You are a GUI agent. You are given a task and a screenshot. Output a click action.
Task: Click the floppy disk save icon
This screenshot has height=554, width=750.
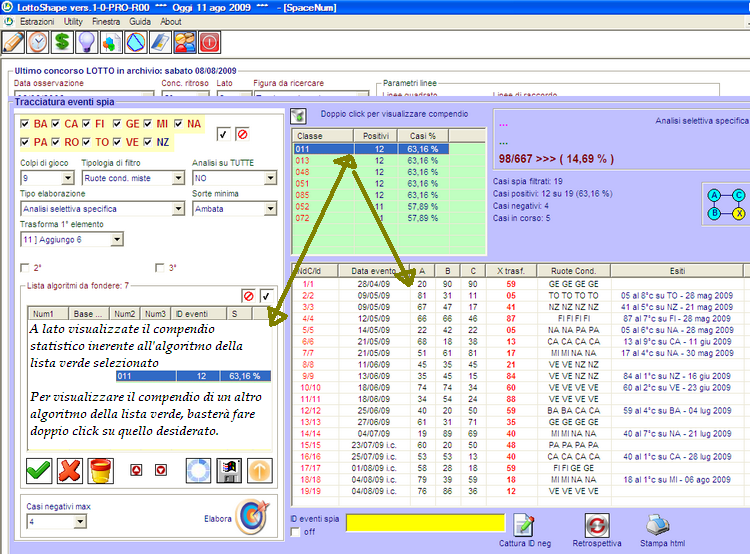point(229,471)
